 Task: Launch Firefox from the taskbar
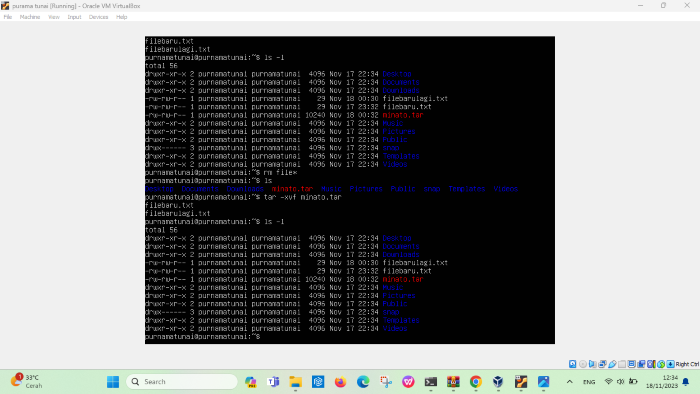[341, 382]
